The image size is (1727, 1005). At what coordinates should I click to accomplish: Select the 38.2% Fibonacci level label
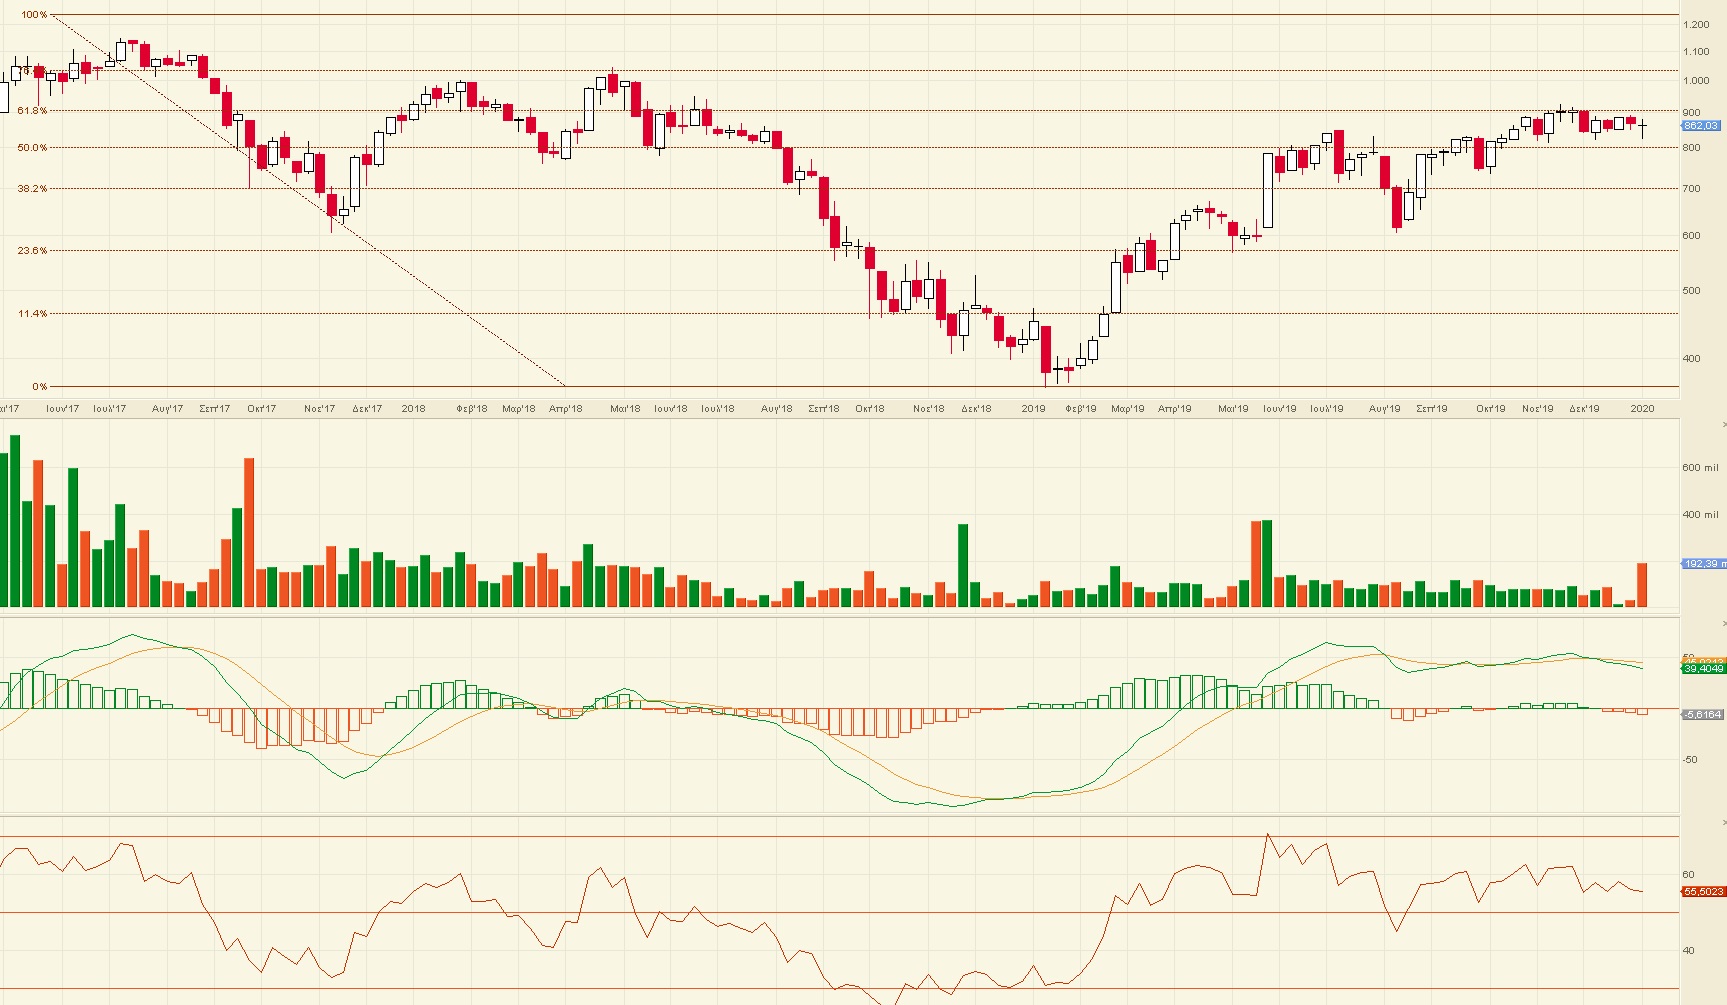click(x=32, y=188)
